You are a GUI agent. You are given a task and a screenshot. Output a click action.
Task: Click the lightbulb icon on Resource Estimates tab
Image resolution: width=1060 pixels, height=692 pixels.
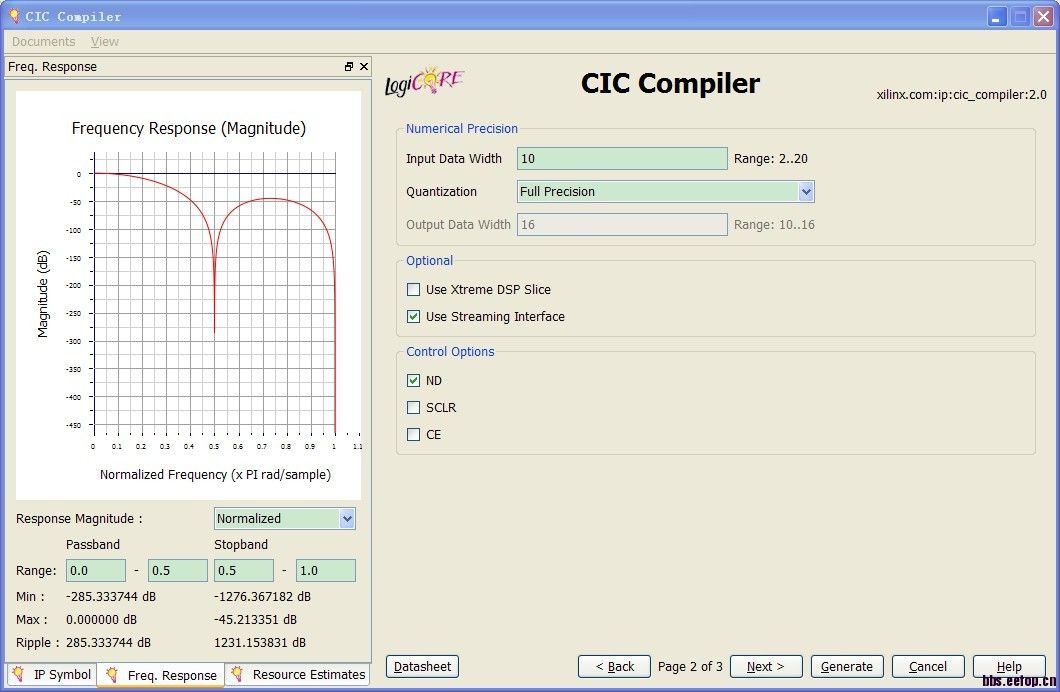pos(237,674)
